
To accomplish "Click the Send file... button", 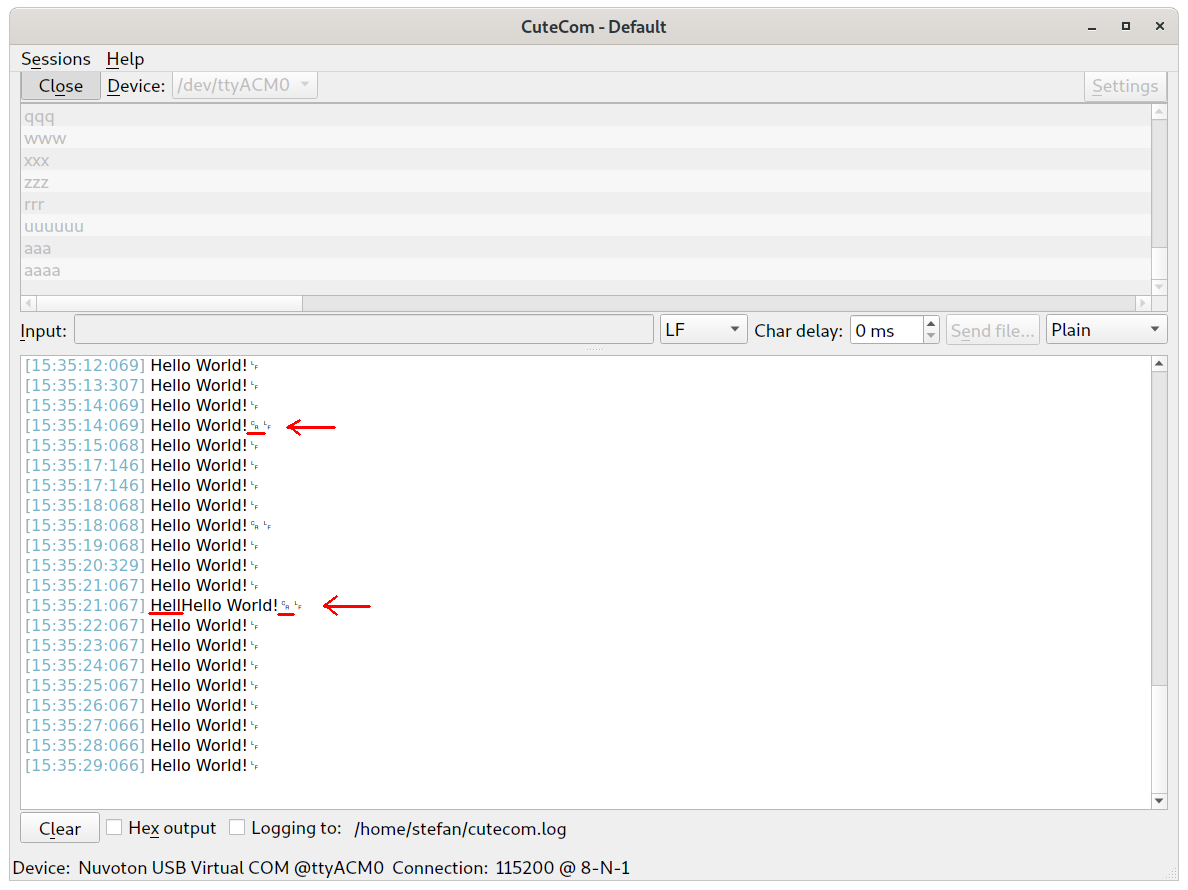I will pos(993,330).
